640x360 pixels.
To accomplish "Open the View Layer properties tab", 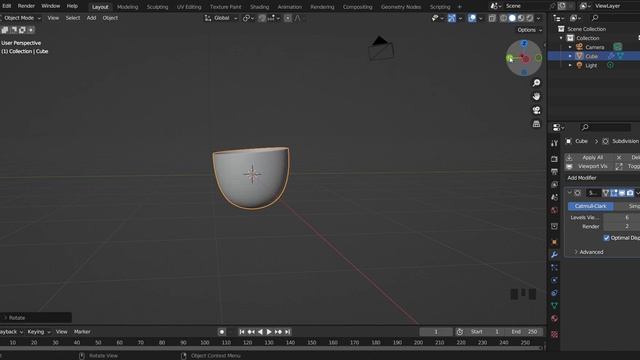I will 554,184.
